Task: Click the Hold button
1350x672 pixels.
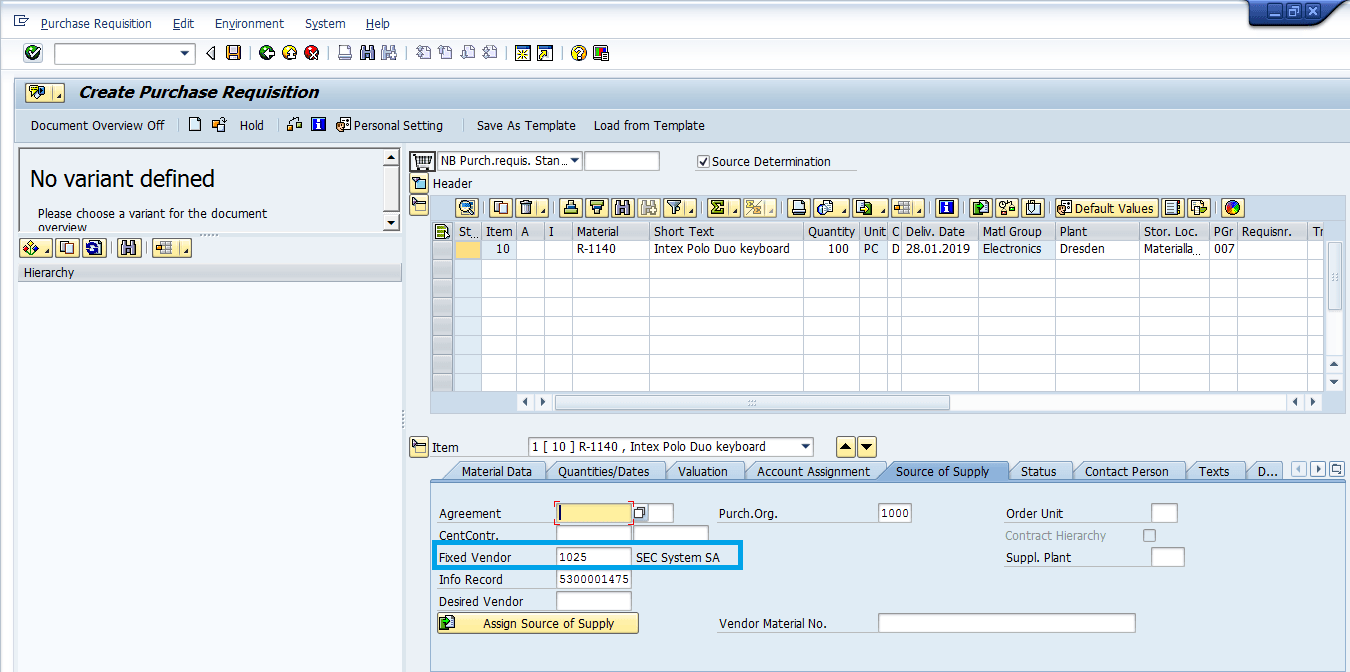Action: click(x=252, y=125)
